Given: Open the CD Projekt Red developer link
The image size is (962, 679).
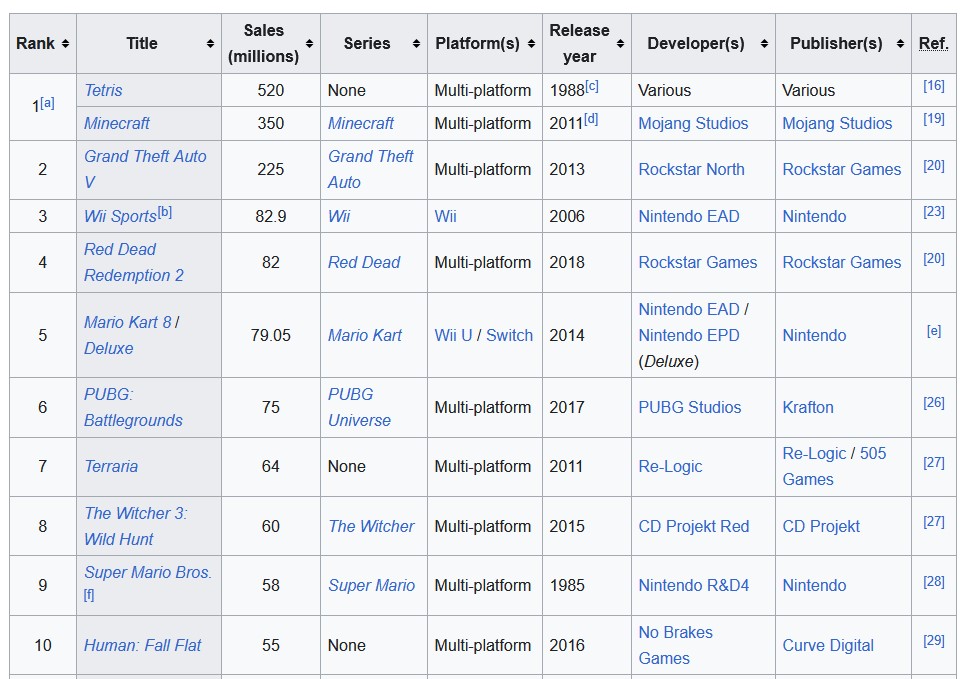Looking at the screenshot, I should pyautogui.click(x=694, y=526).
